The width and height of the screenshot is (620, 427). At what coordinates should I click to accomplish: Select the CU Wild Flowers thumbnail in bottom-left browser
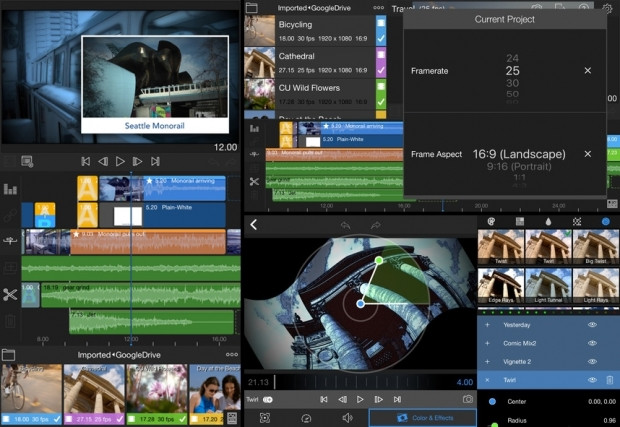tap(157, 394)
